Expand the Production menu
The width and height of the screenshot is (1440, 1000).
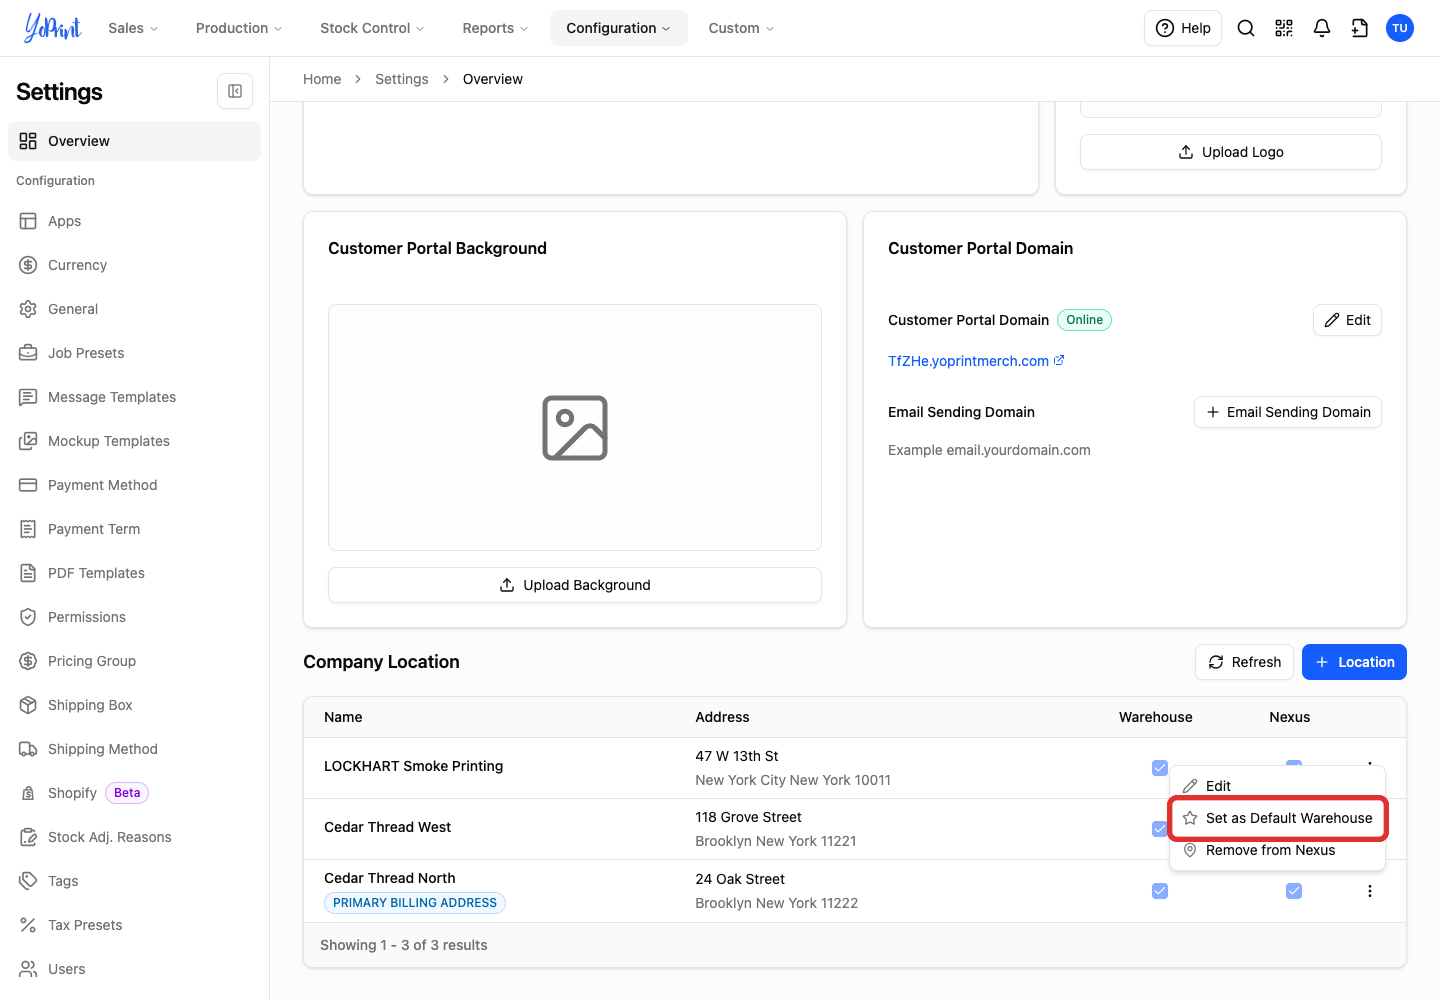(x=239, y=28)
